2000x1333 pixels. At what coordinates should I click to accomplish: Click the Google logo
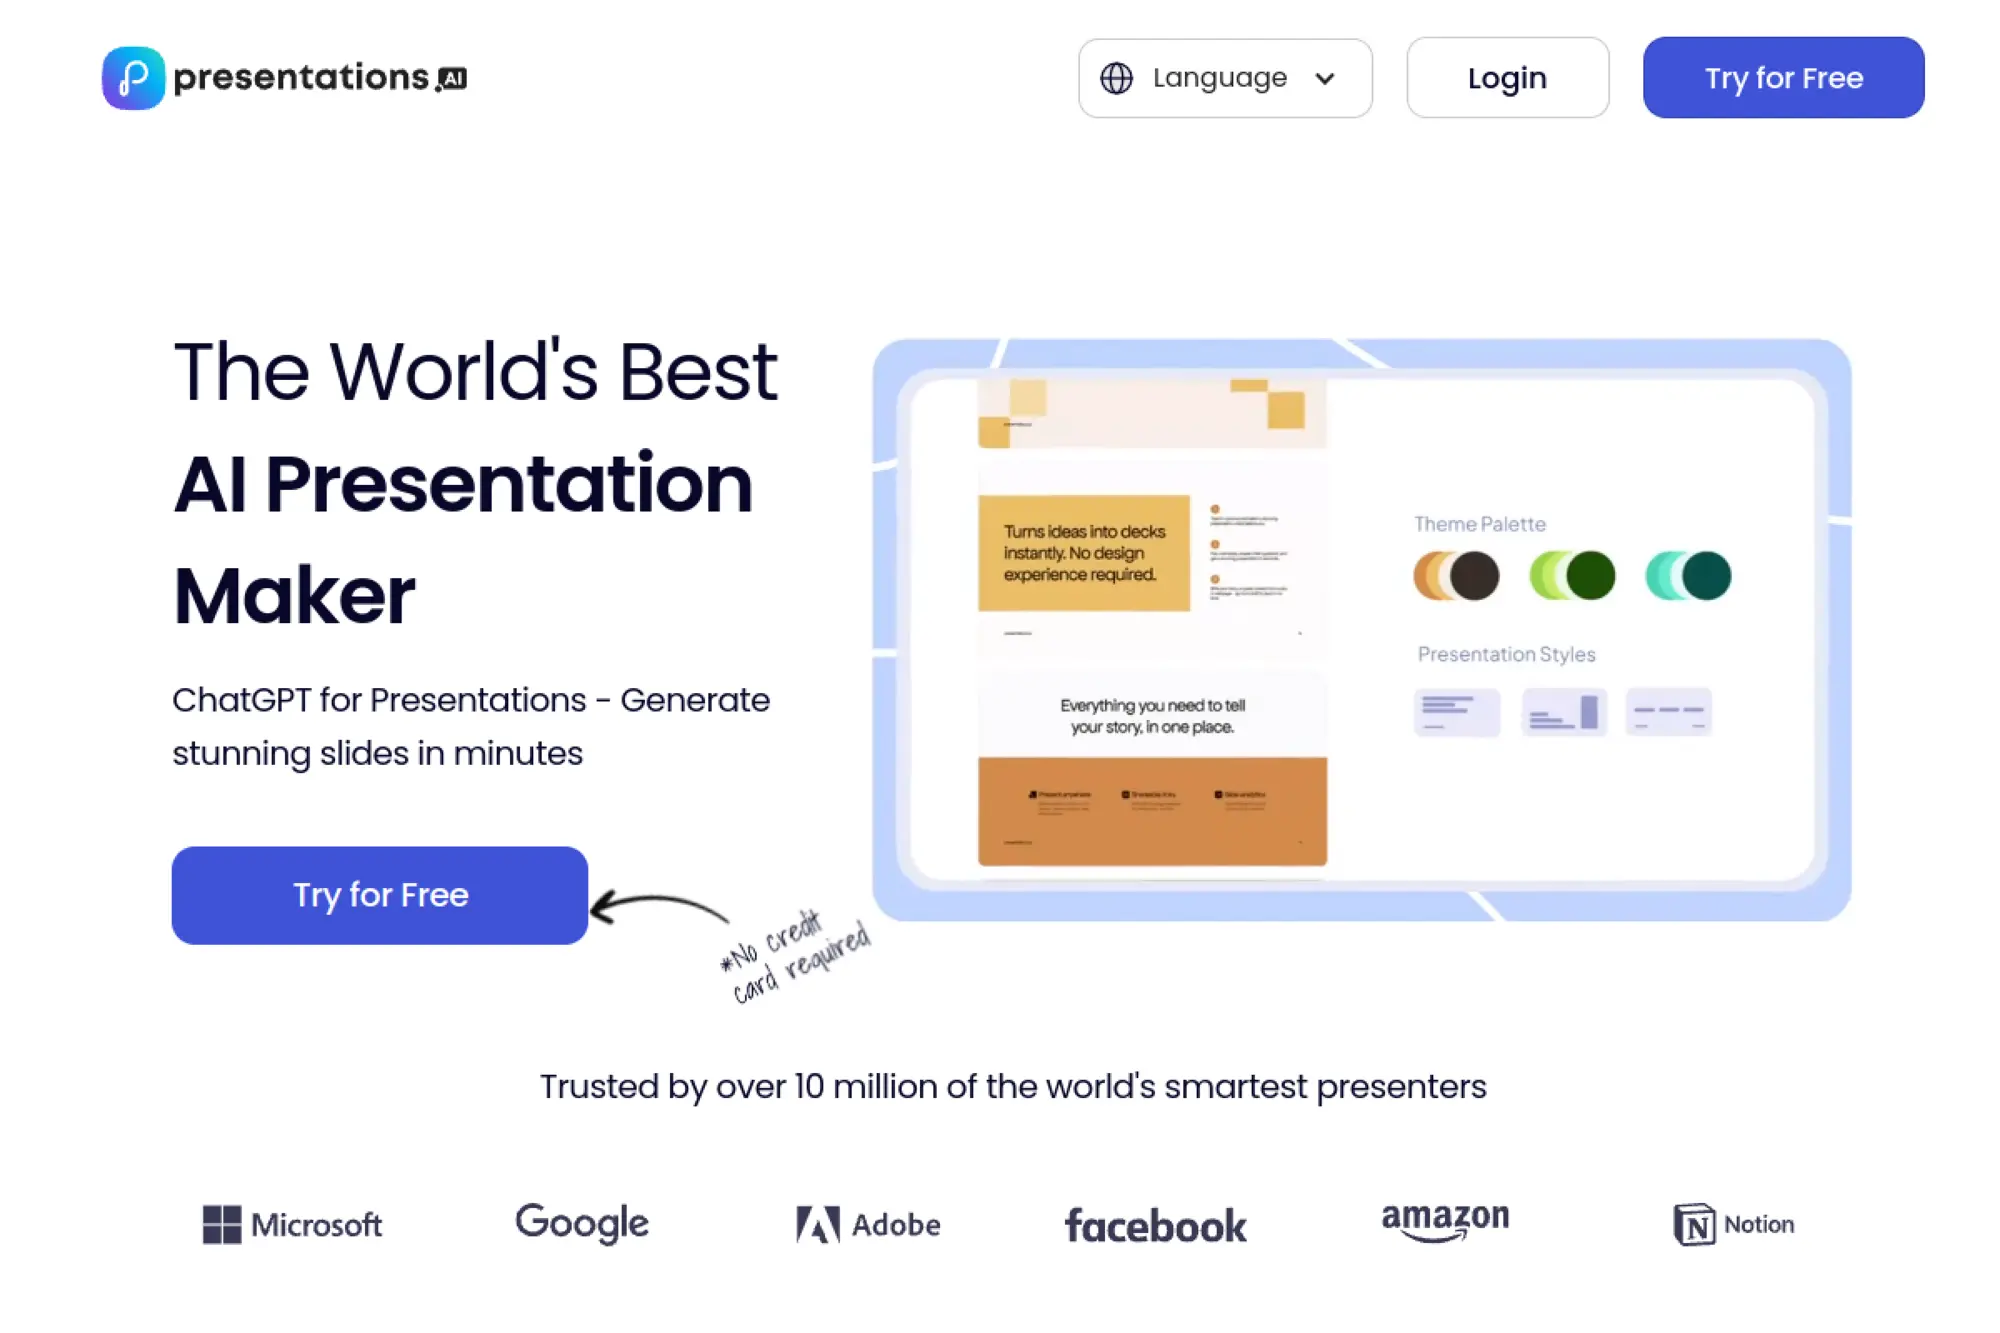pos(581,1223)
